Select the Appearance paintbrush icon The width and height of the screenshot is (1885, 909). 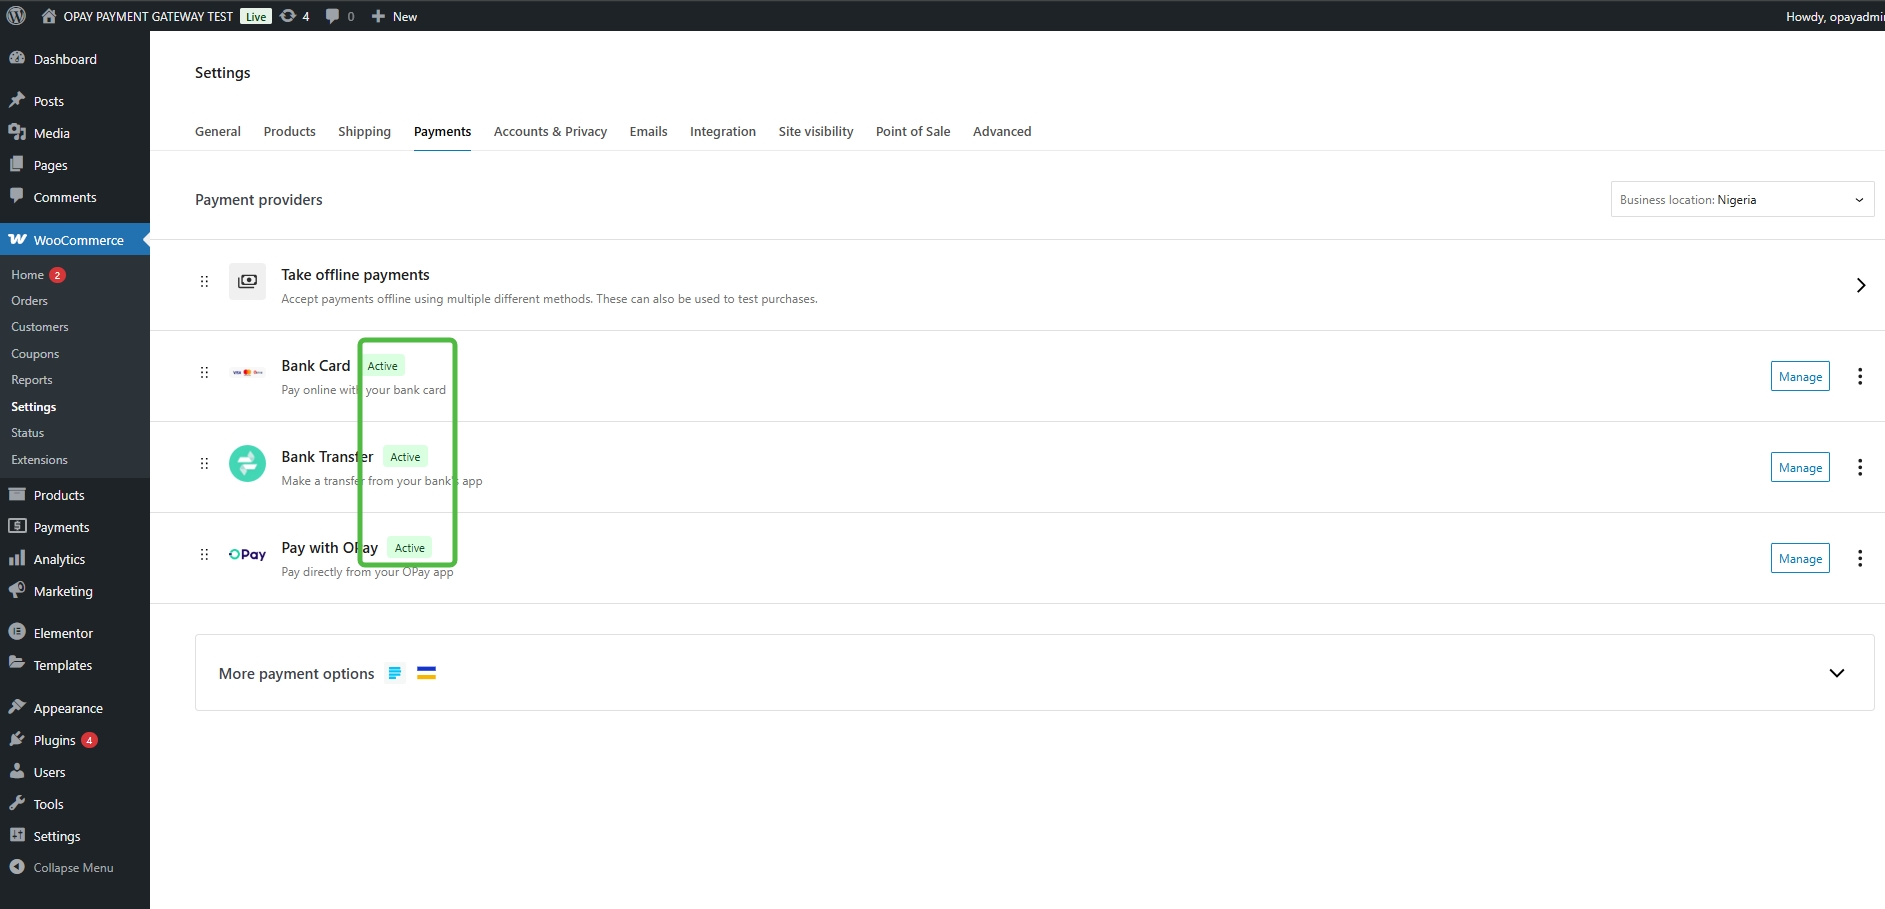pos(18,706)
